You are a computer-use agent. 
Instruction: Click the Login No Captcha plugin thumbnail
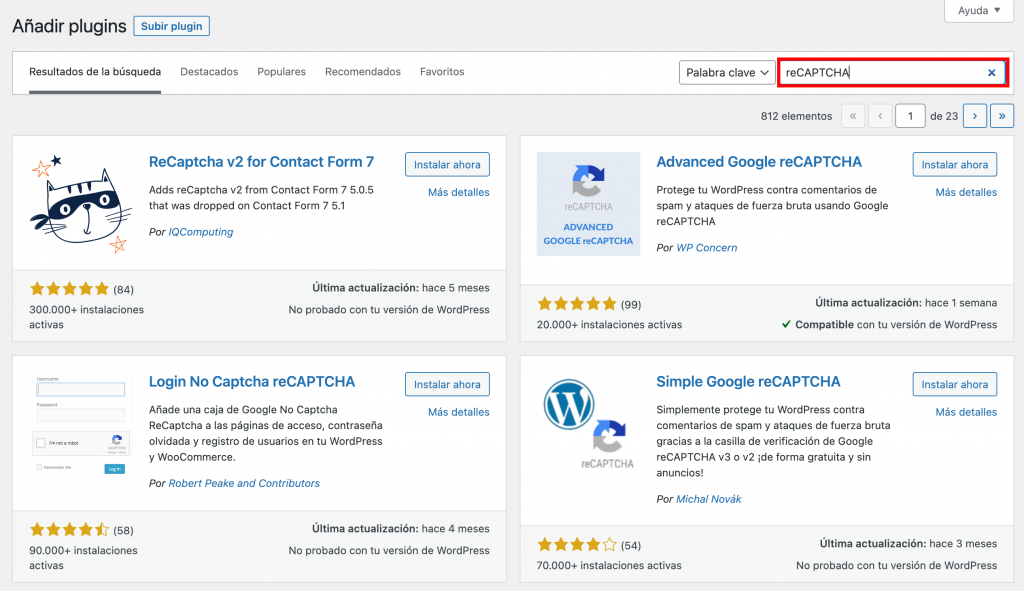81,424
